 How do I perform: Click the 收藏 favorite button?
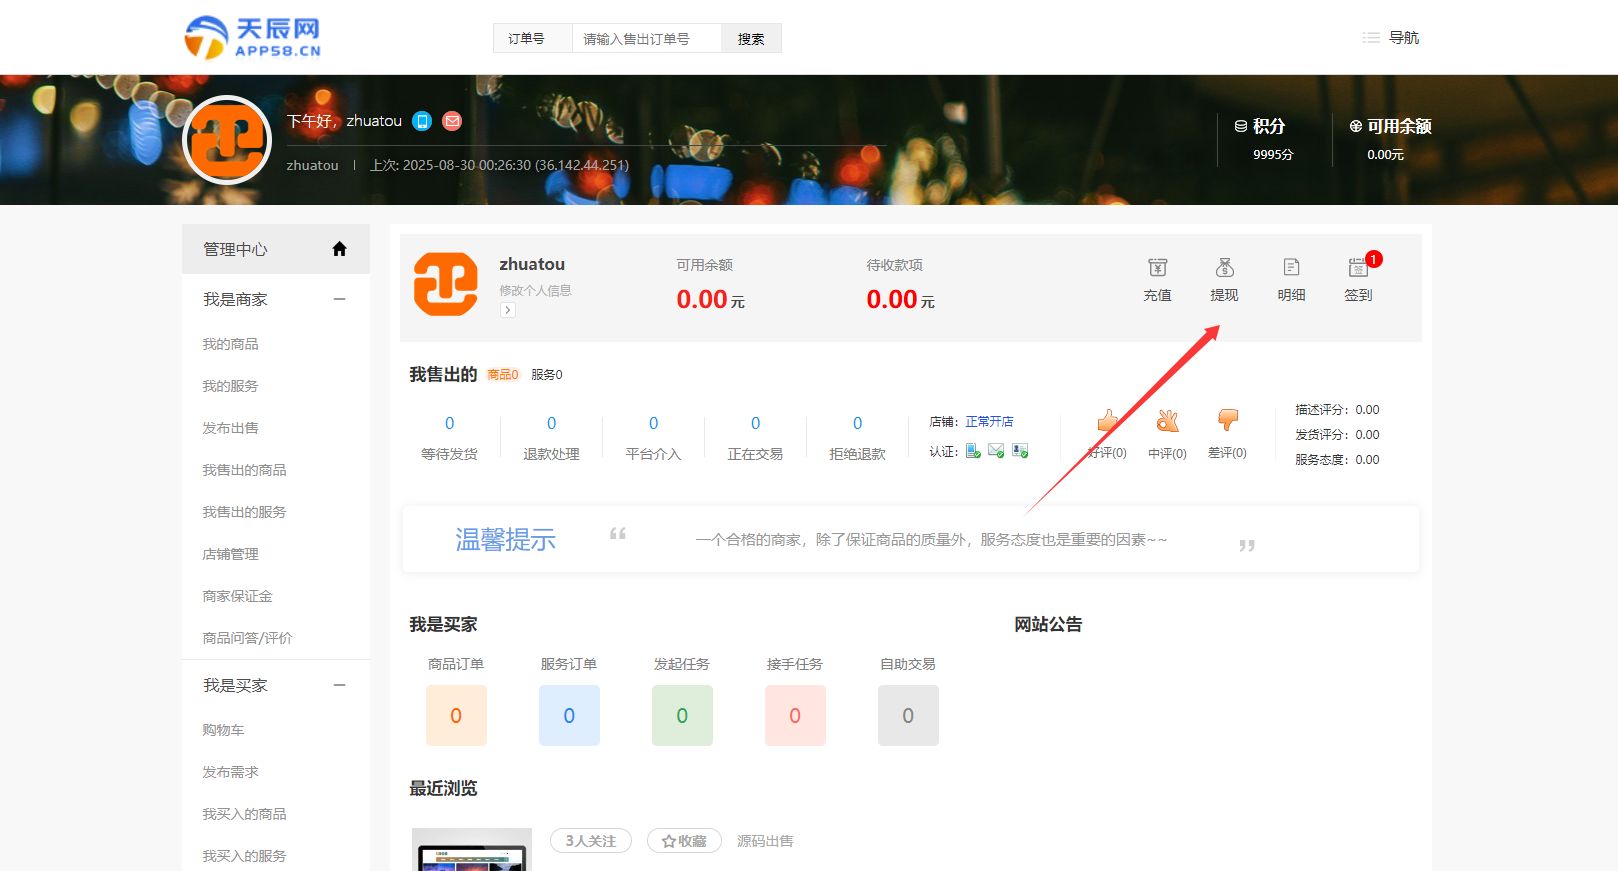[x=684, y=841]
